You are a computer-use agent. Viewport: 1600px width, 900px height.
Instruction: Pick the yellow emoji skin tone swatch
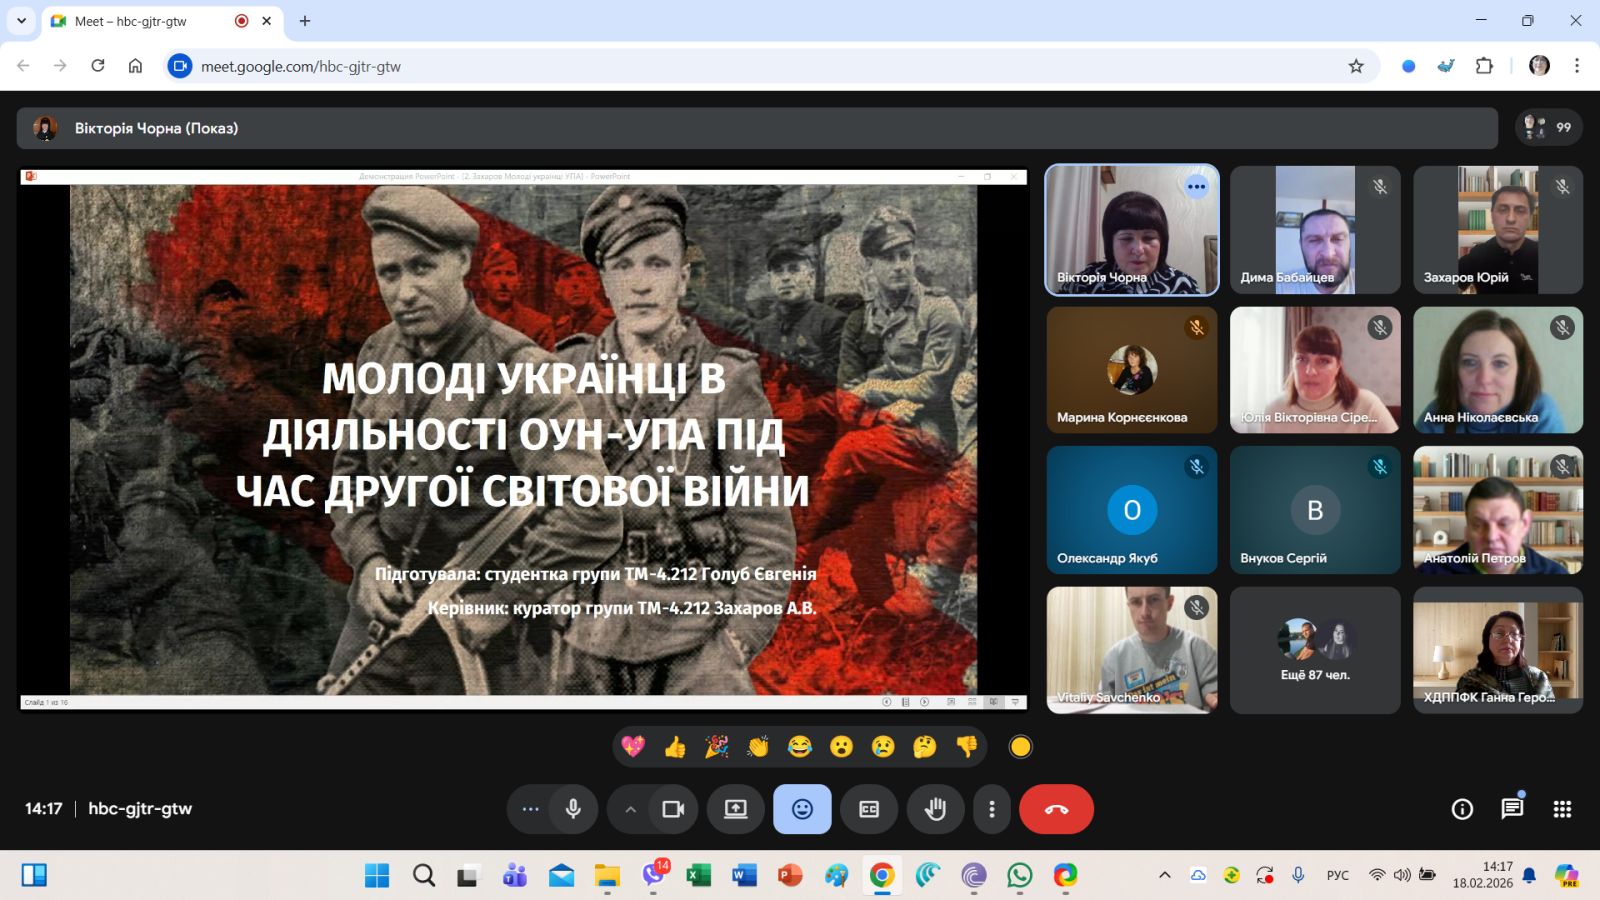pyautogui.click(x=1020, y=747)
